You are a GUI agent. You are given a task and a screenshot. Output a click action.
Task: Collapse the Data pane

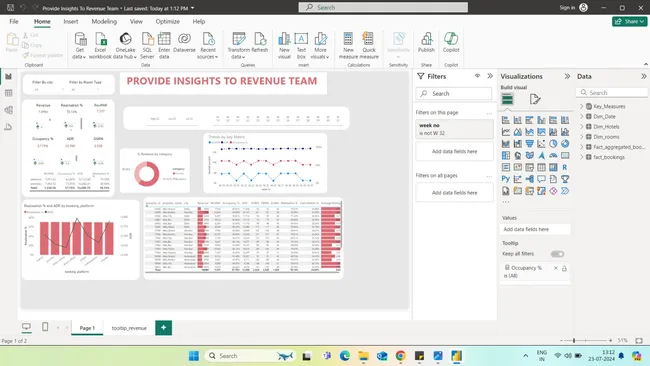pos(643,76)
